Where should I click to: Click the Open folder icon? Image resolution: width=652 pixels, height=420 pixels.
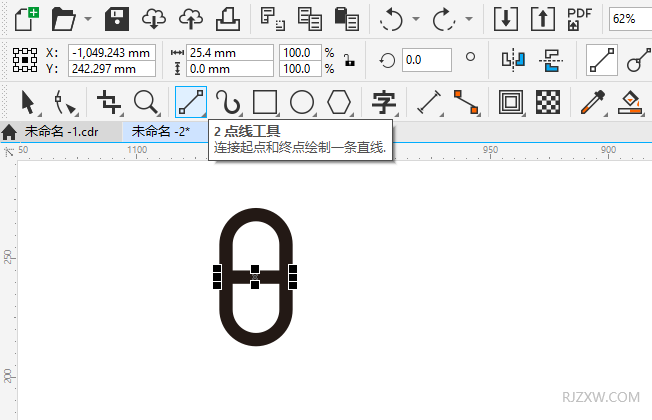[x=64, y=19]
